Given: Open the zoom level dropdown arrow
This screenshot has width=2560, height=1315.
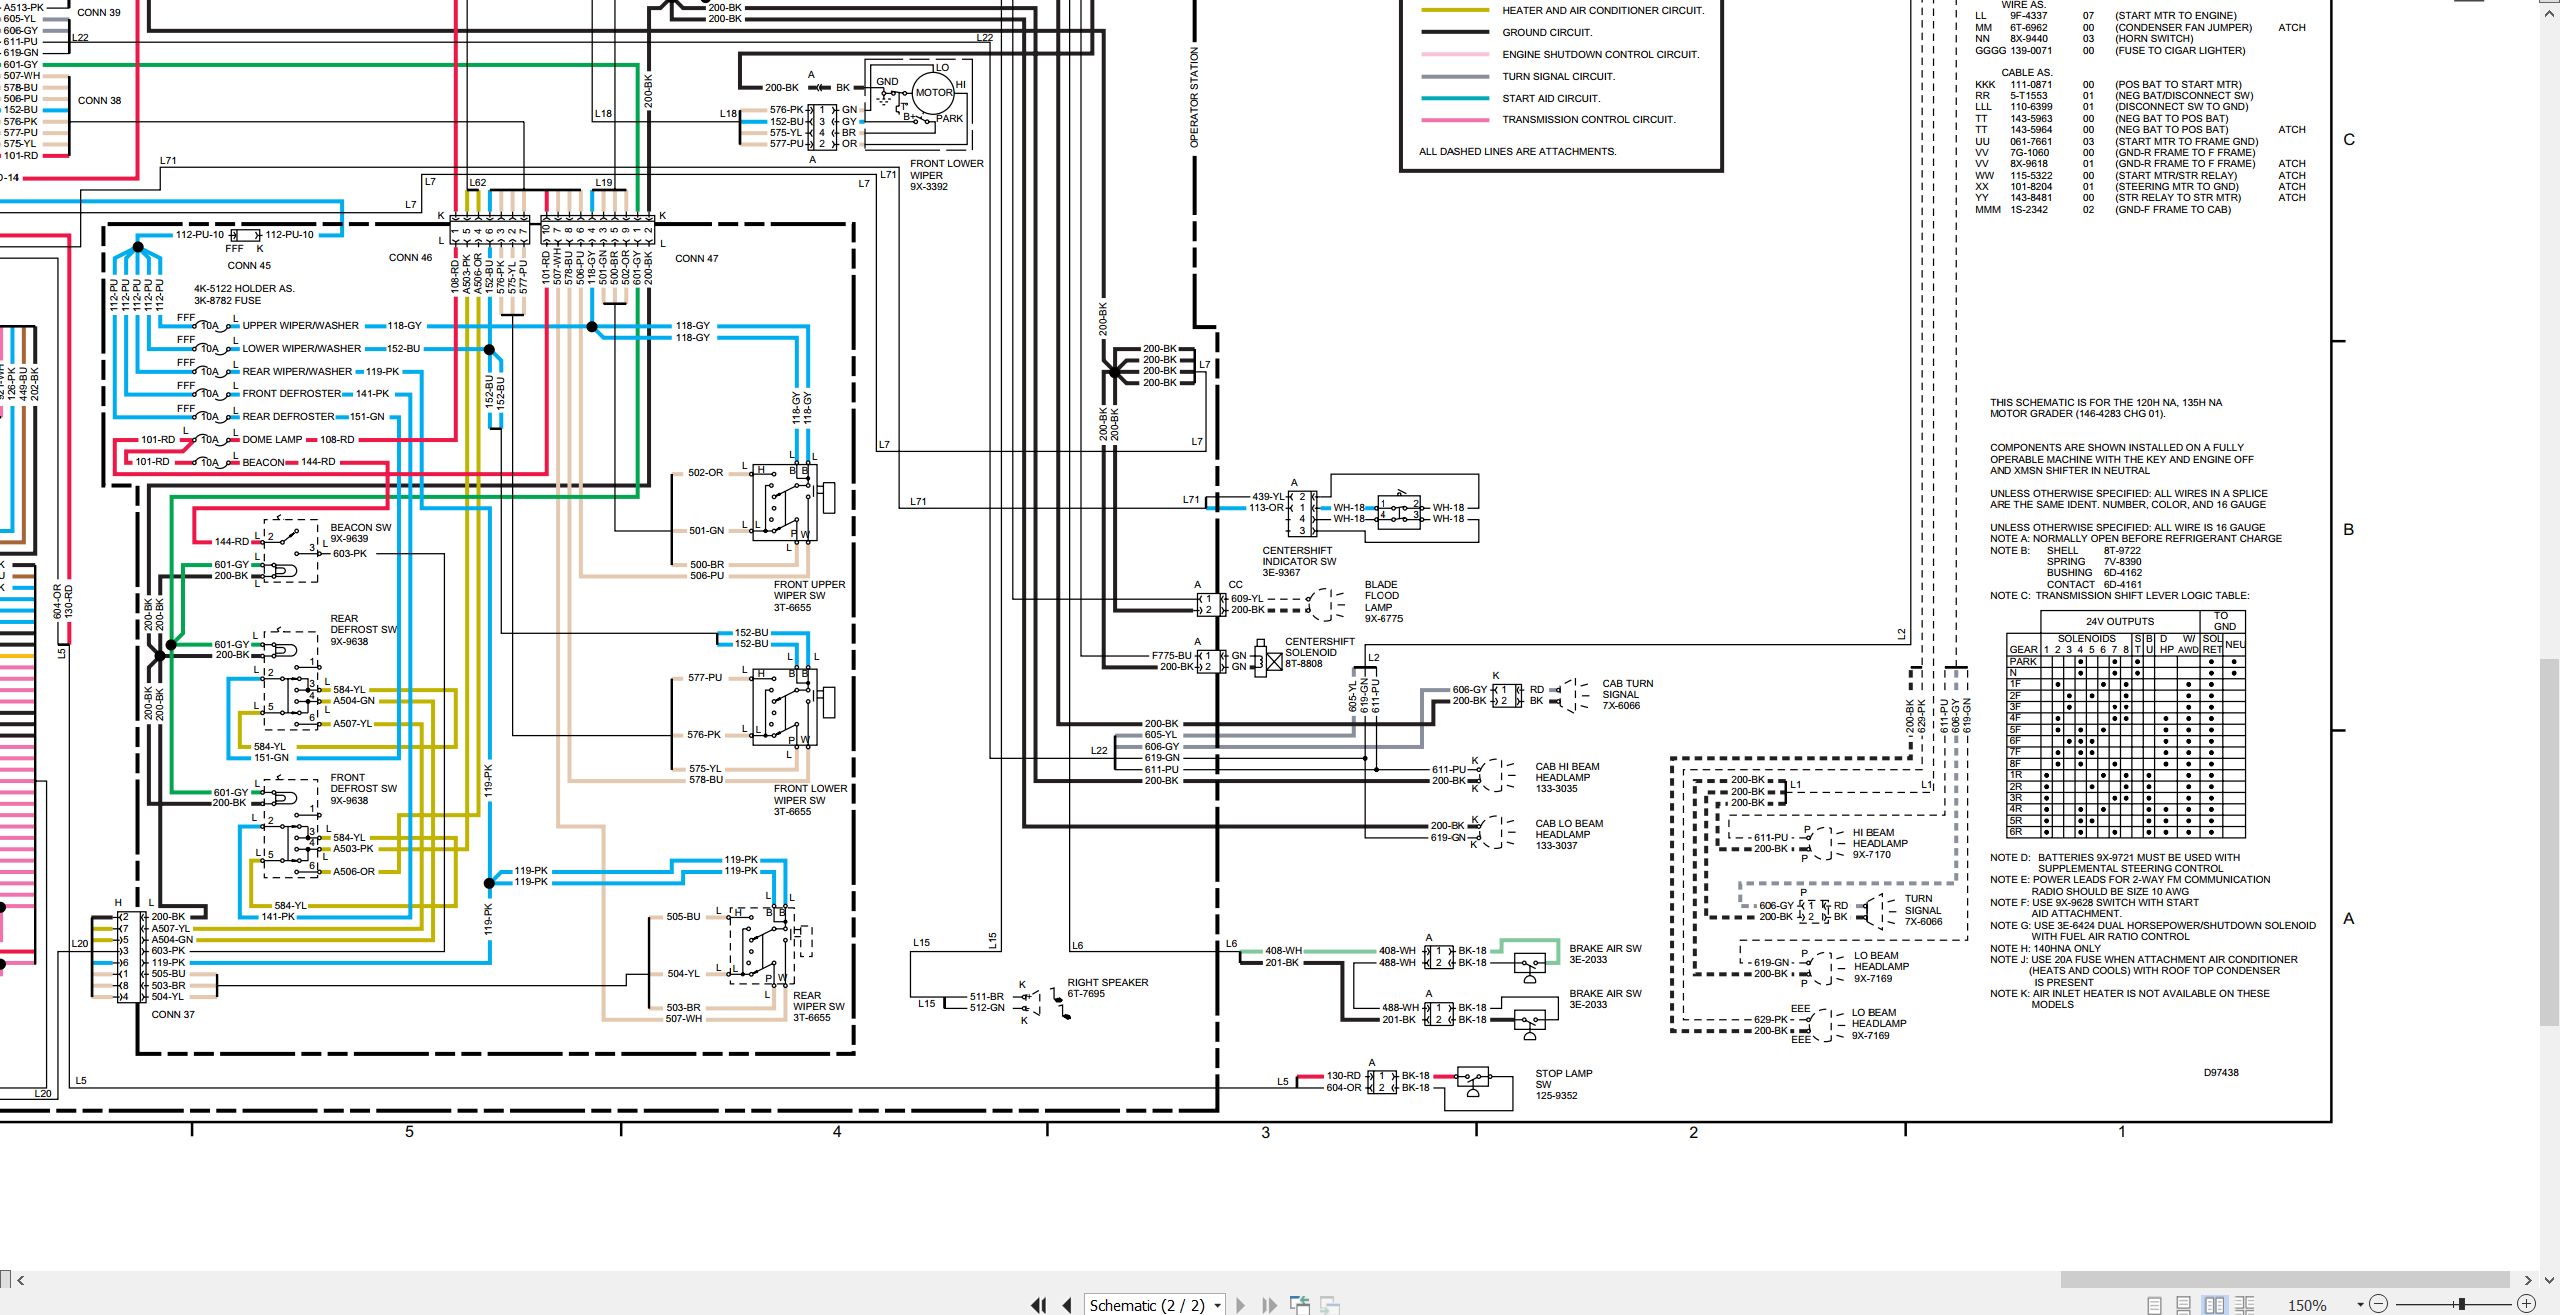Looking at the screenshot, I should pyautogui.click(x=2360, y=1305).
